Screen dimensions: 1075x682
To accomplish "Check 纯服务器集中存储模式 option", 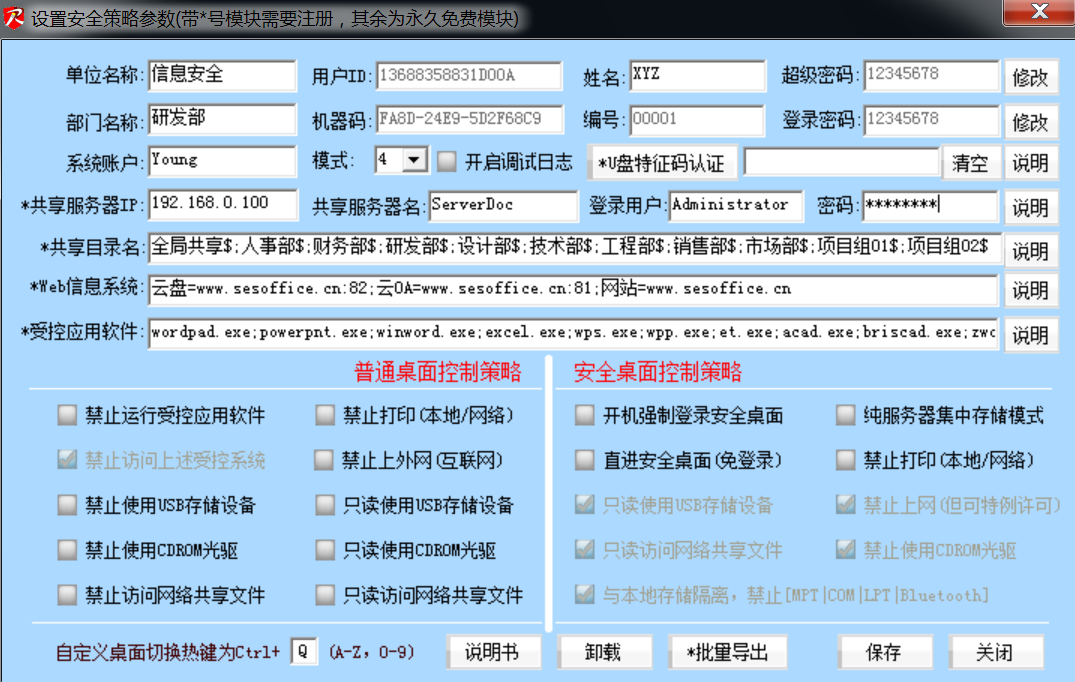I will (x=846, y=415).
